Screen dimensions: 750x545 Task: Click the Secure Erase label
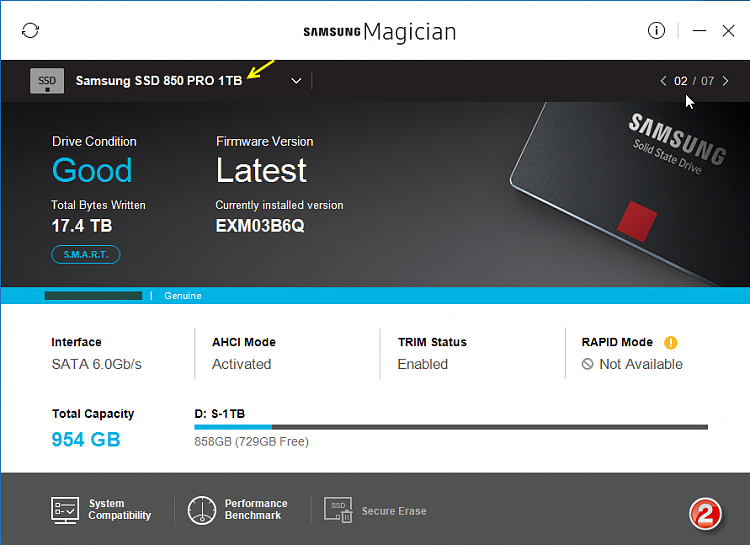394,511
